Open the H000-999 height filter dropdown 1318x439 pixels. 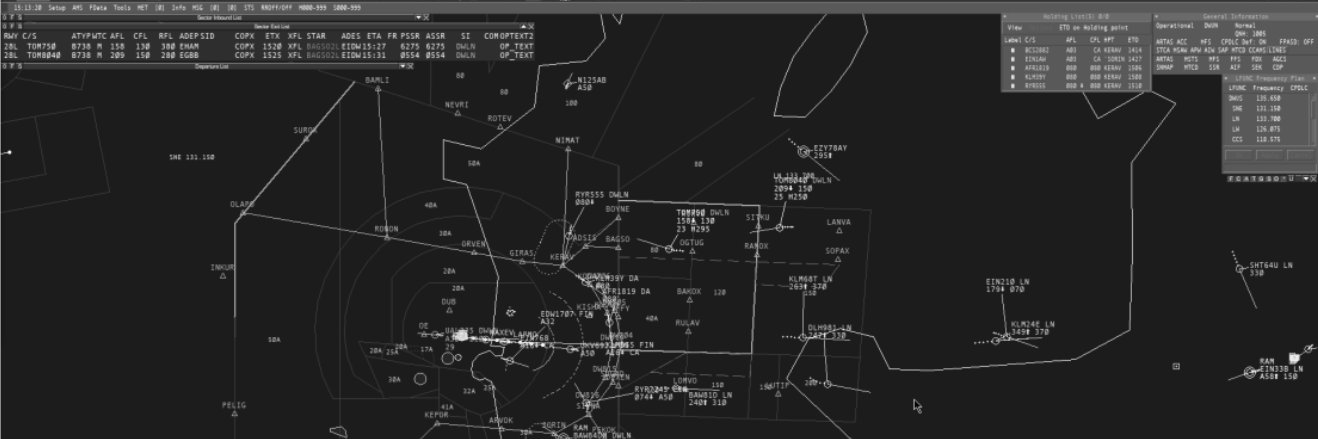click(311, 7)
